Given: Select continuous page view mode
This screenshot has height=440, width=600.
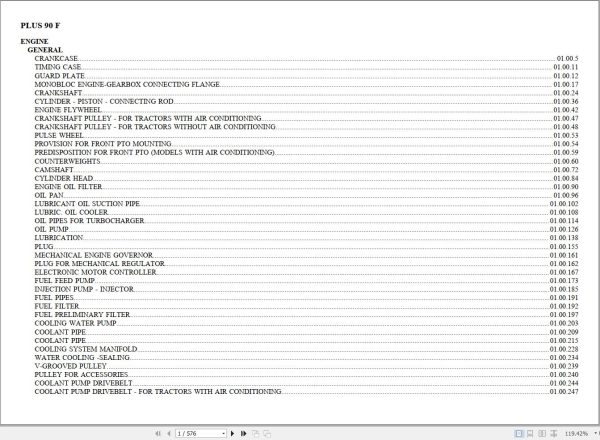Looking at the screenshot, I should pos(530,433).
